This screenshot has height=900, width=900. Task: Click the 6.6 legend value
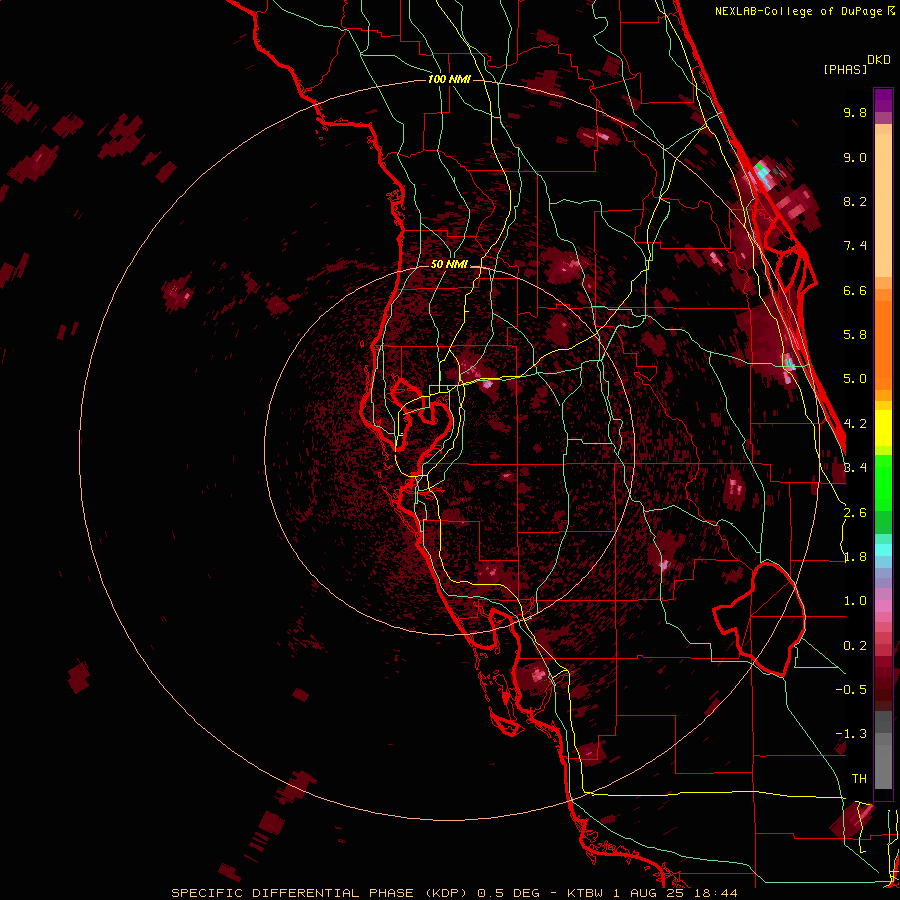[855, 290]
